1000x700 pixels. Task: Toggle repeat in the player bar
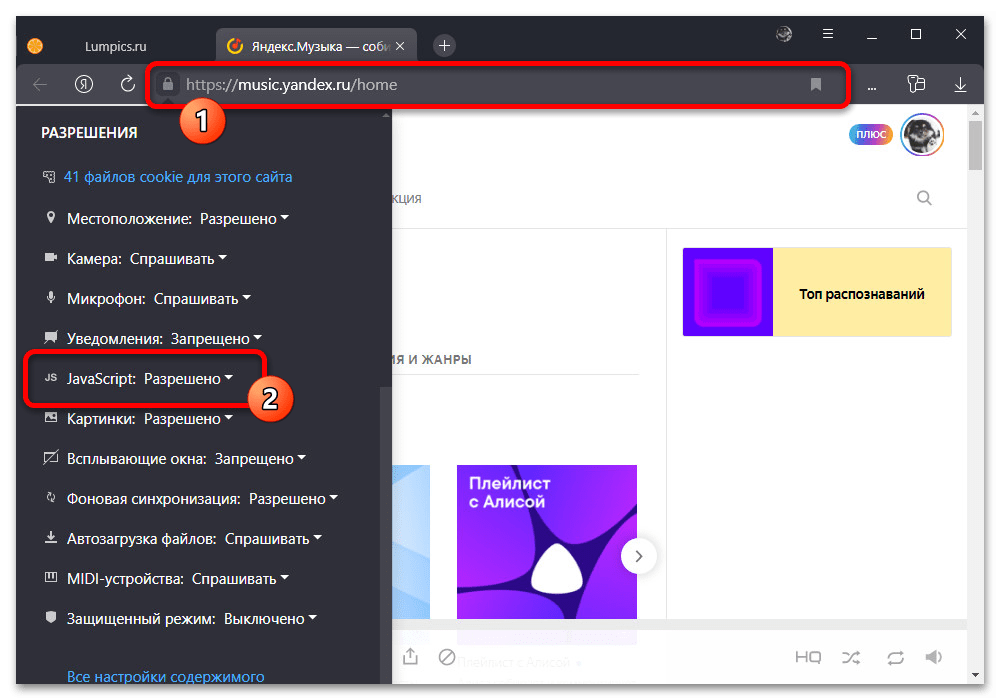pyautogui.click(x=895, y=657)
